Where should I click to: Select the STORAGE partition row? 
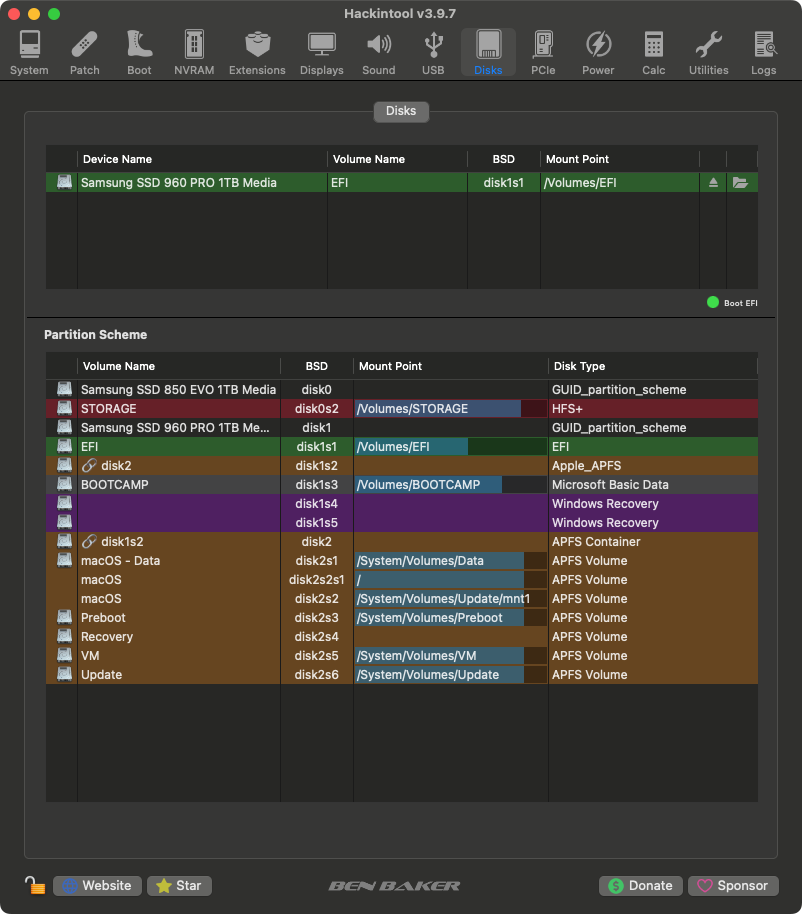pyautogui.click(x=402, y=409)
